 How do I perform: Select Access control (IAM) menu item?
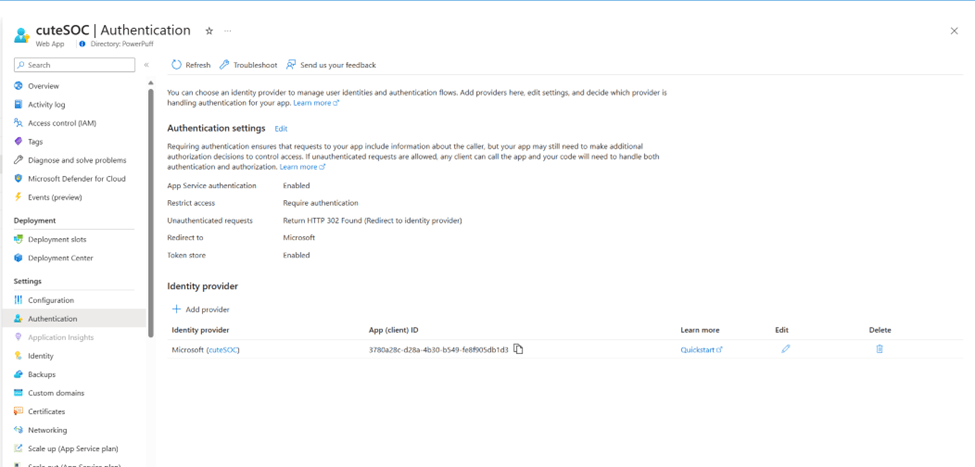click(62, 123)
